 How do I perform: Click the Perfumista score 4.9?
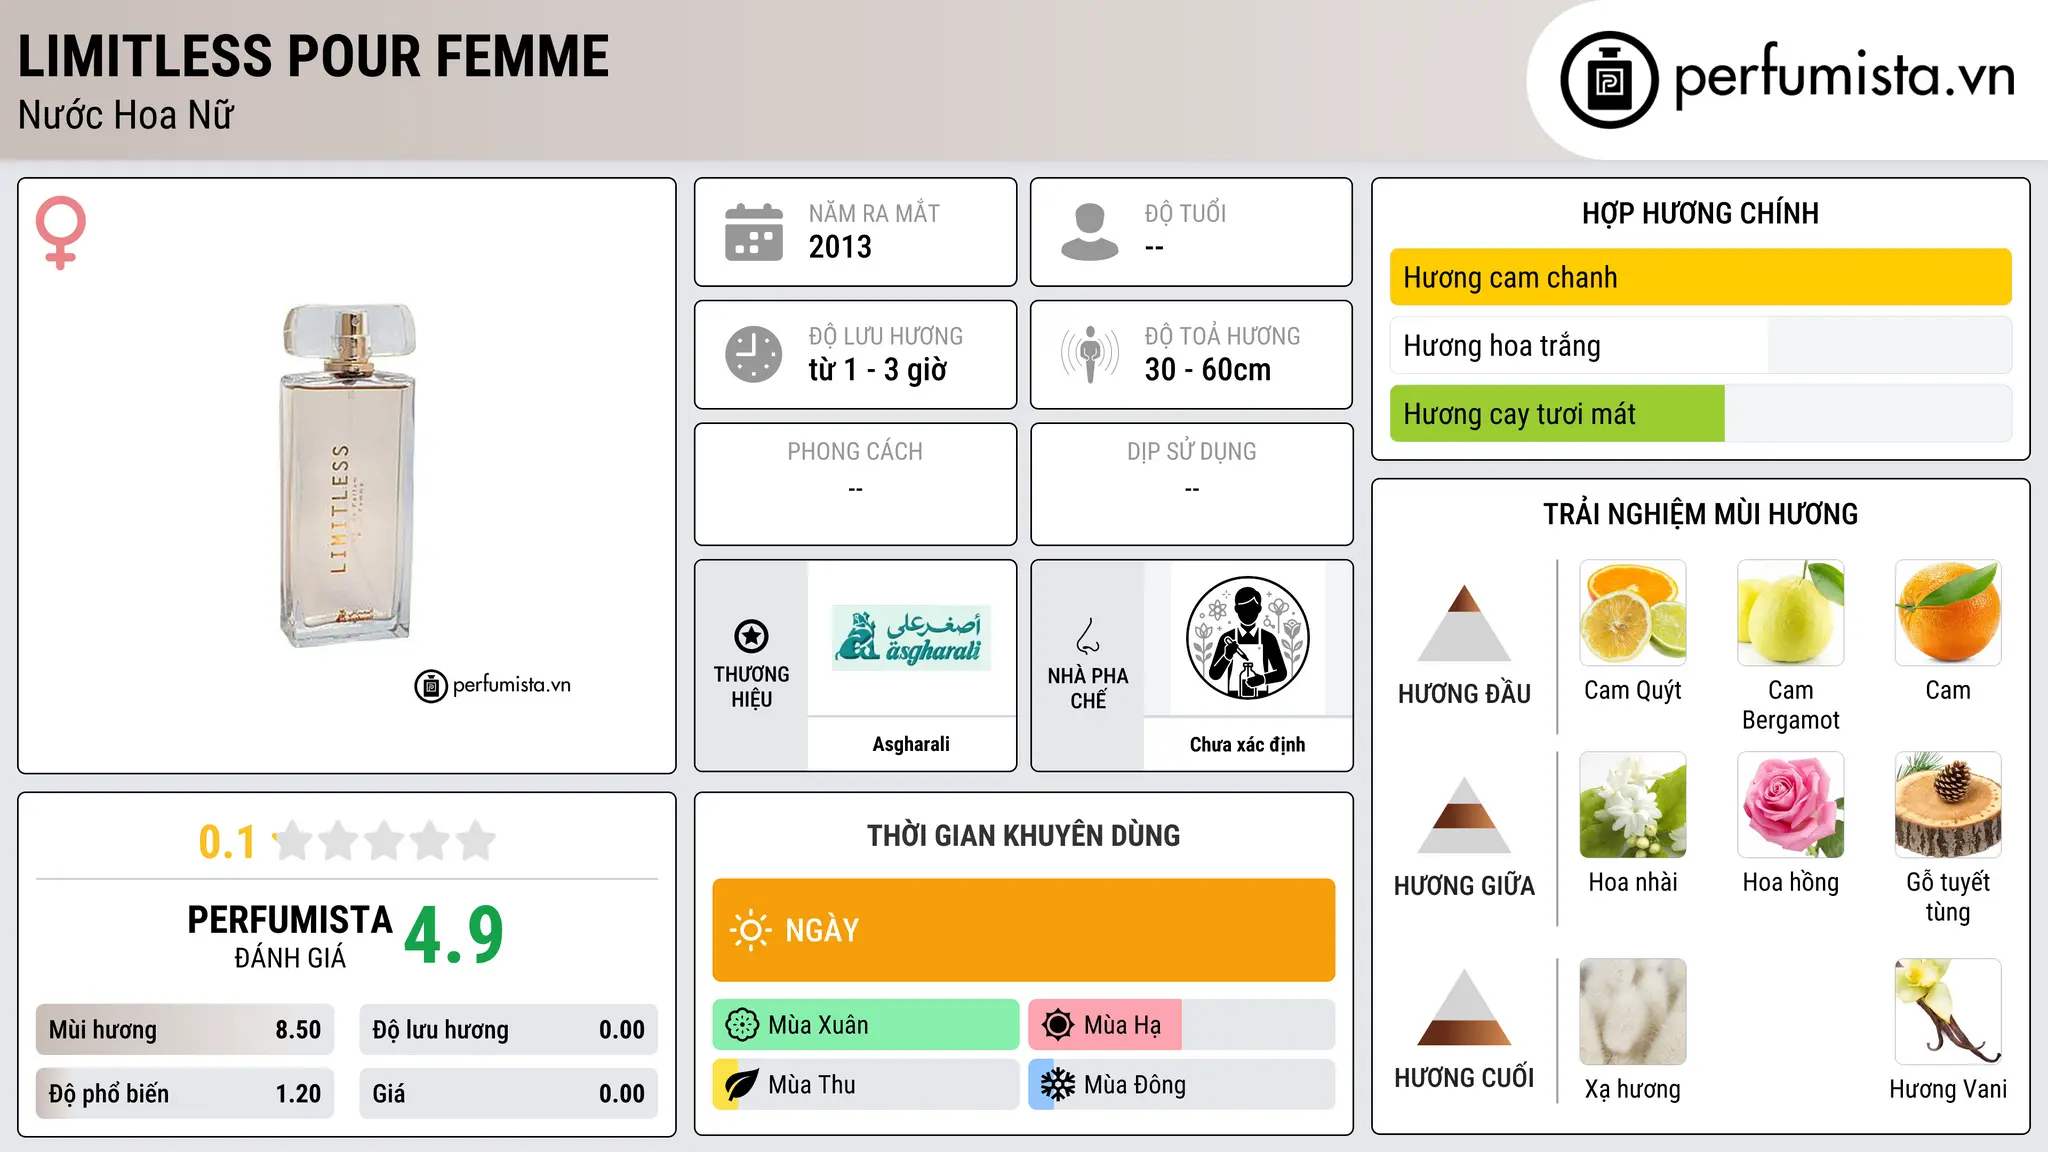(454, 936)
